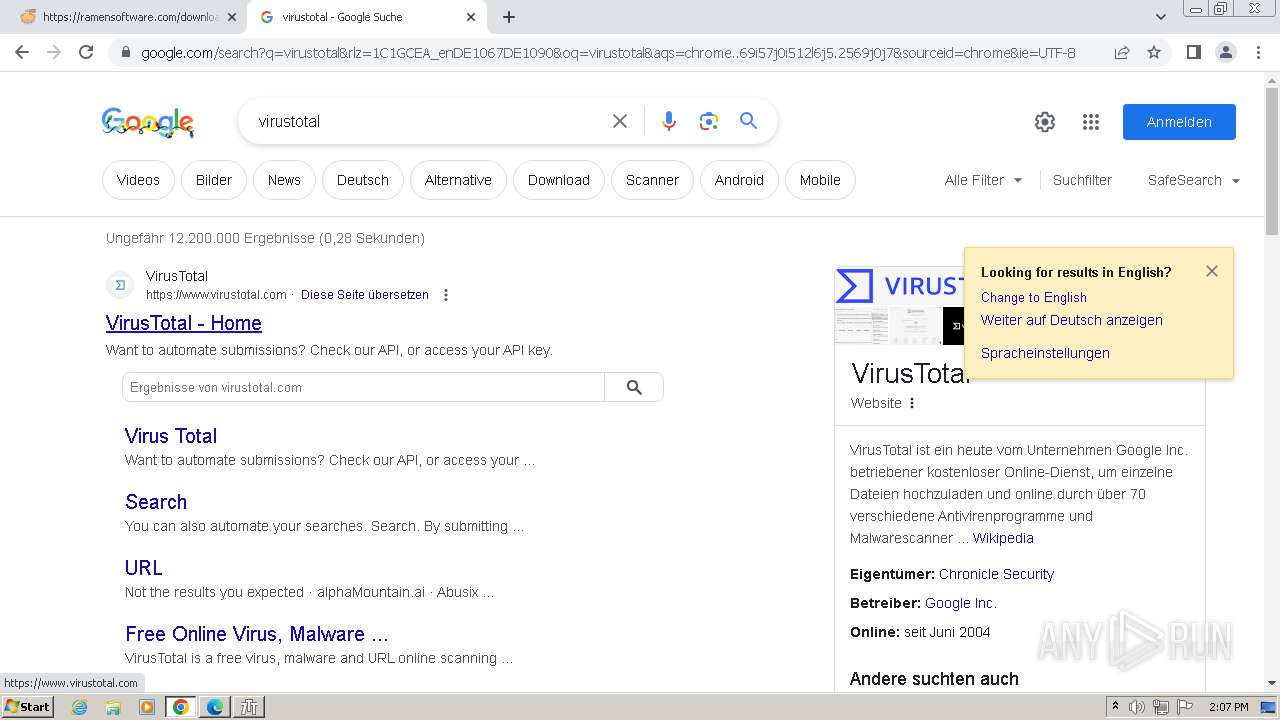
Task: Open Chrome three-dot menu
Action: (1258, 52)
